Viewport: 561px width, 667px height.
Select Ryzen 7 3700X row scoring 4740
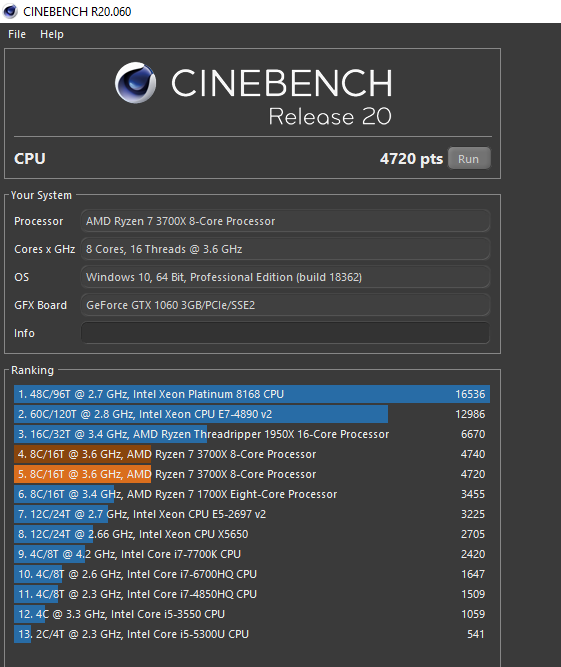(252, 454)
